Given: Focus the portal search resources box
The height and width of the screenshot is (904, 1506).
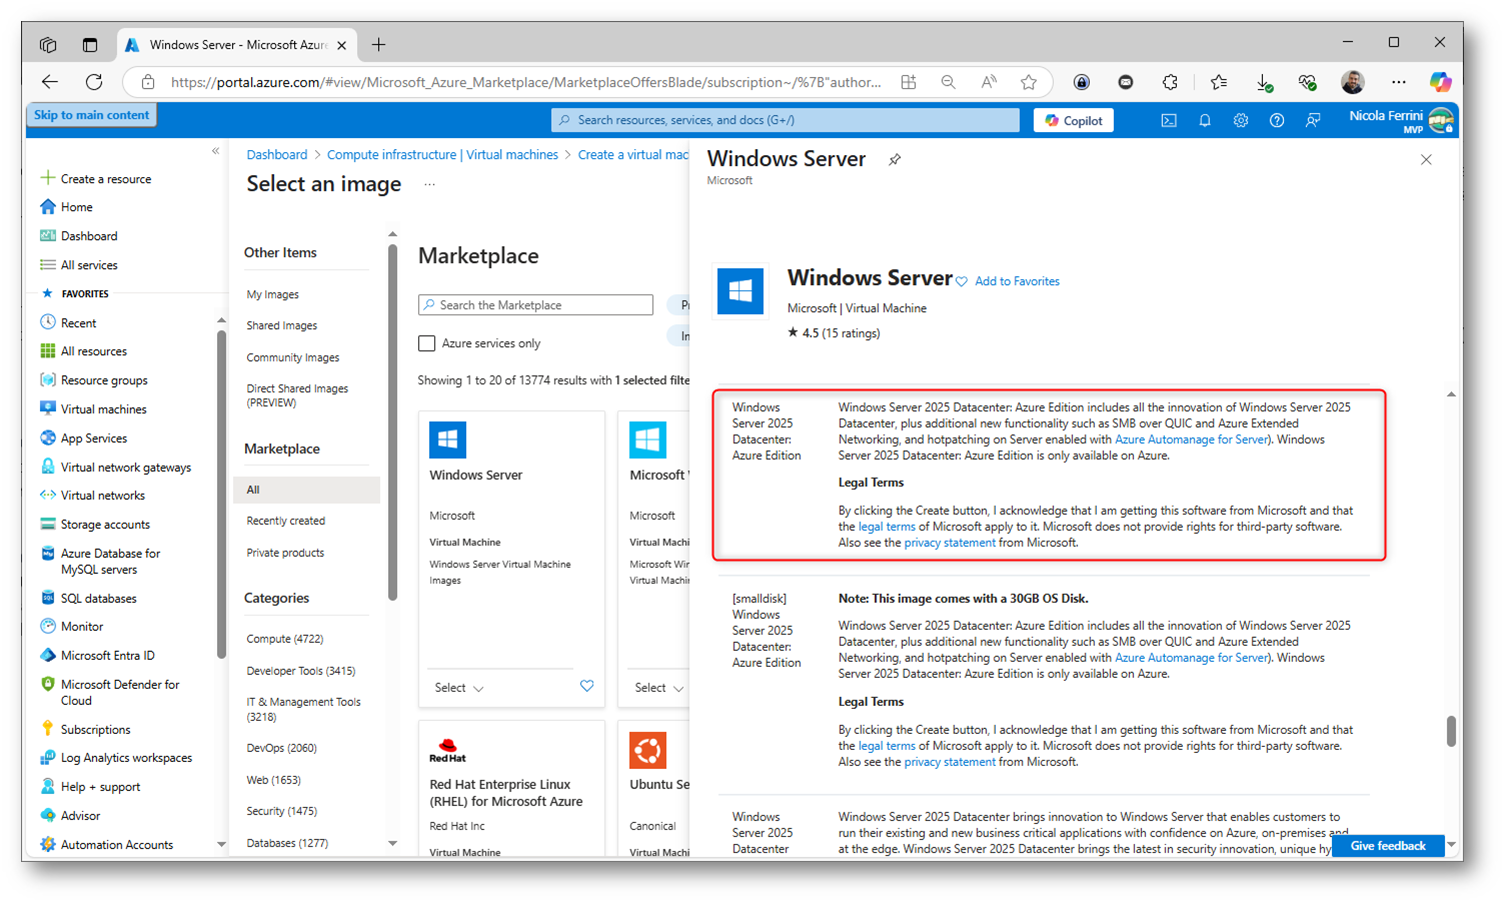Looking at the screenshot, I should [785, 120].
